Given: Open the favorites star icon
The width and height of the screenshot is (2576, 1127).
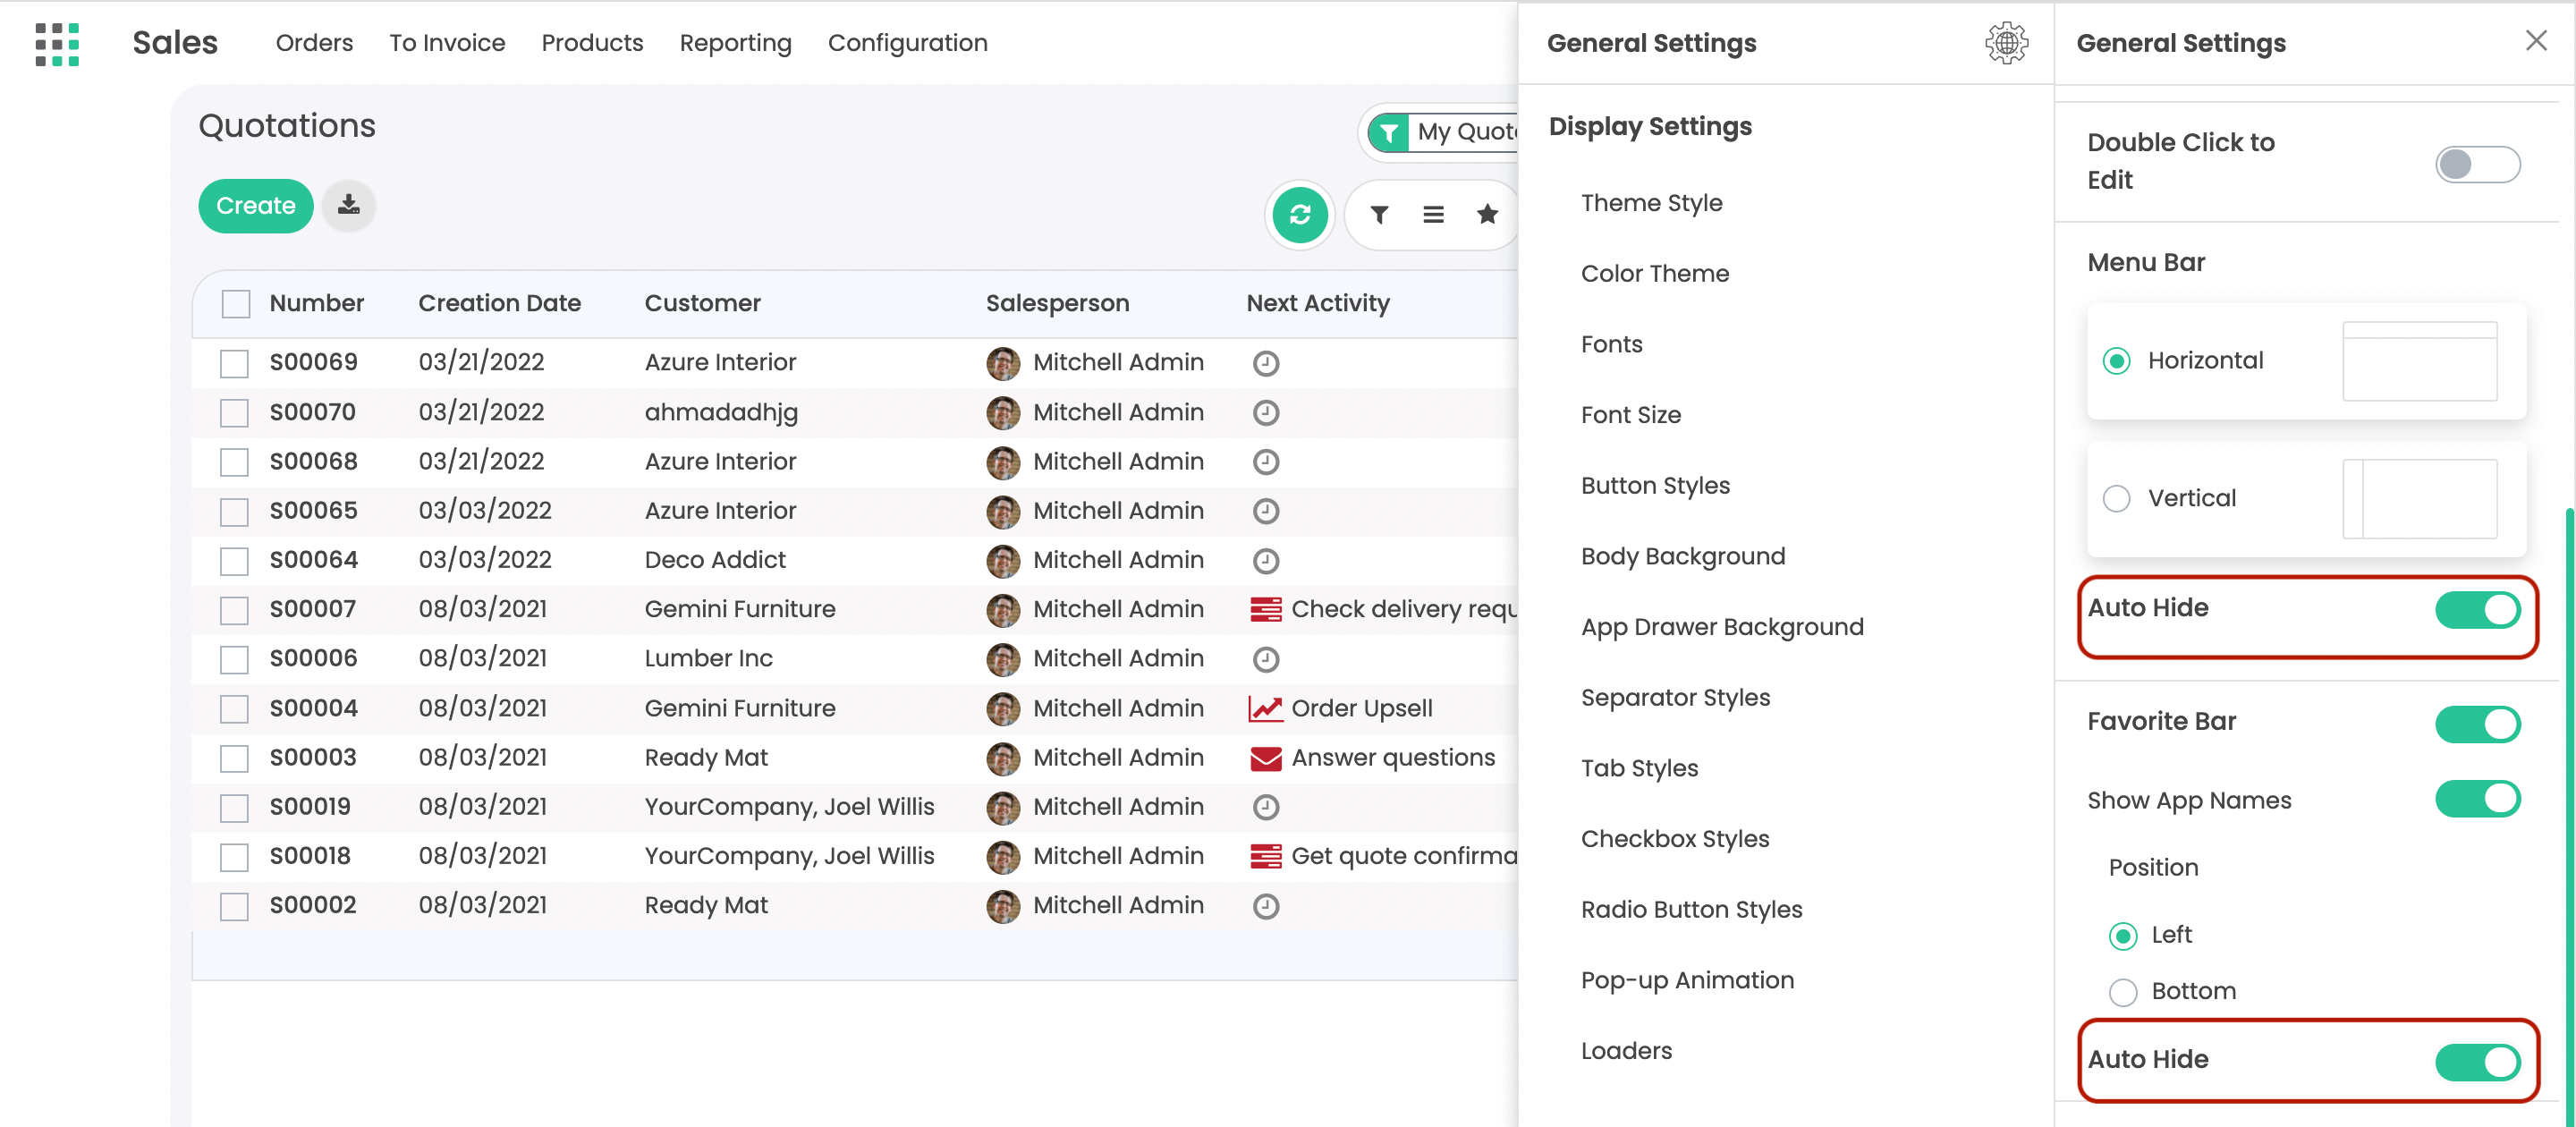Looking at the screenshot, I should (x=1487, y=214).
